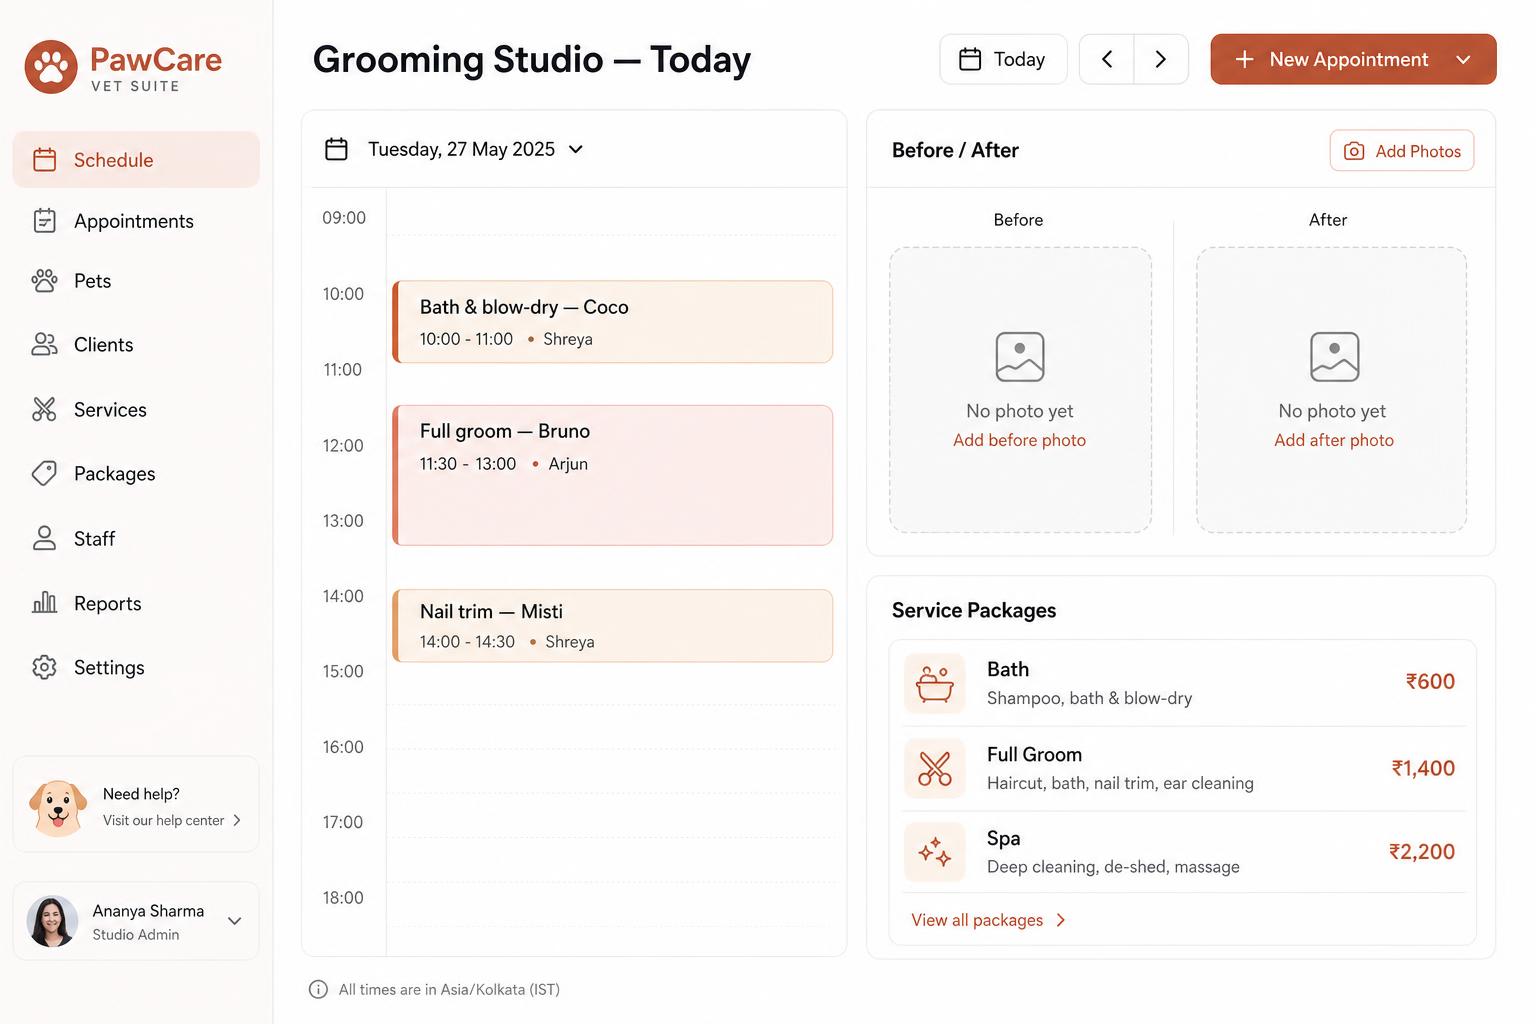Click the ₹2,200 price
This screenshot has width=1536, height=1024.
(1421, 852)
